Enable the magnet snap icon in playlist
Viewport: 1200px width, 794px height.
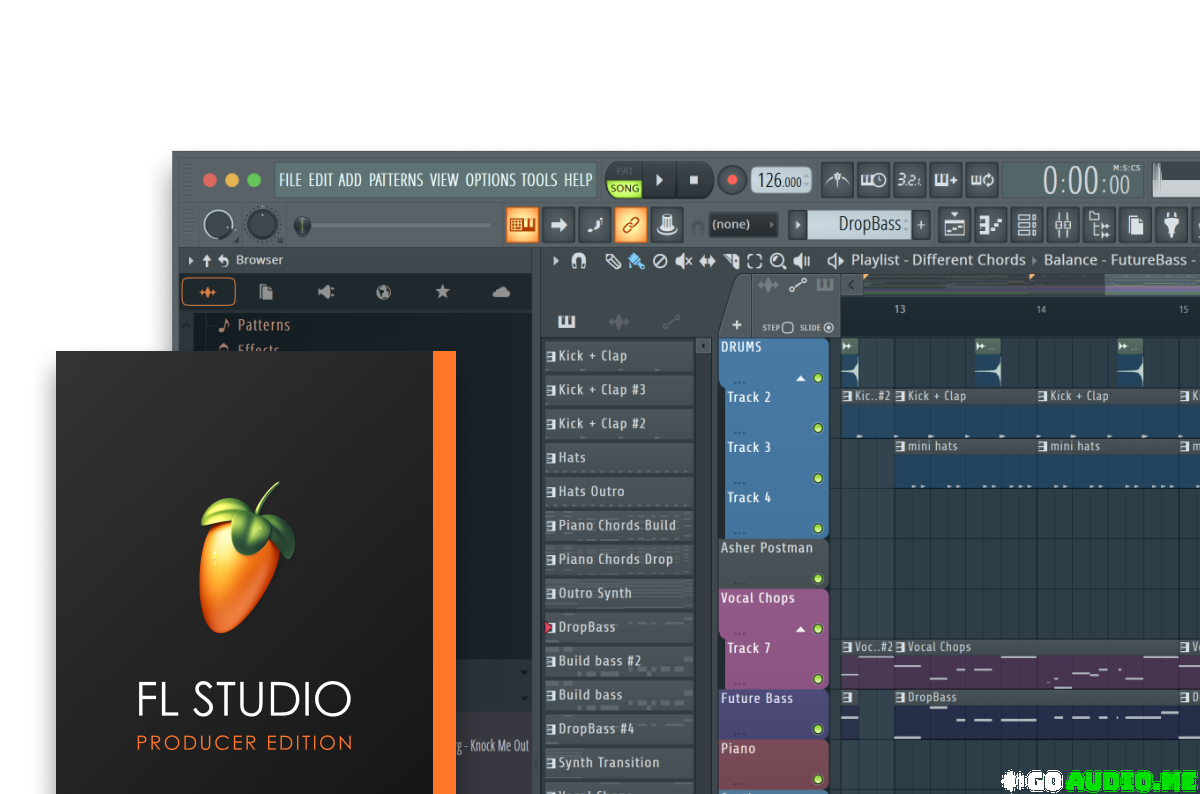(x=578, y=261)
